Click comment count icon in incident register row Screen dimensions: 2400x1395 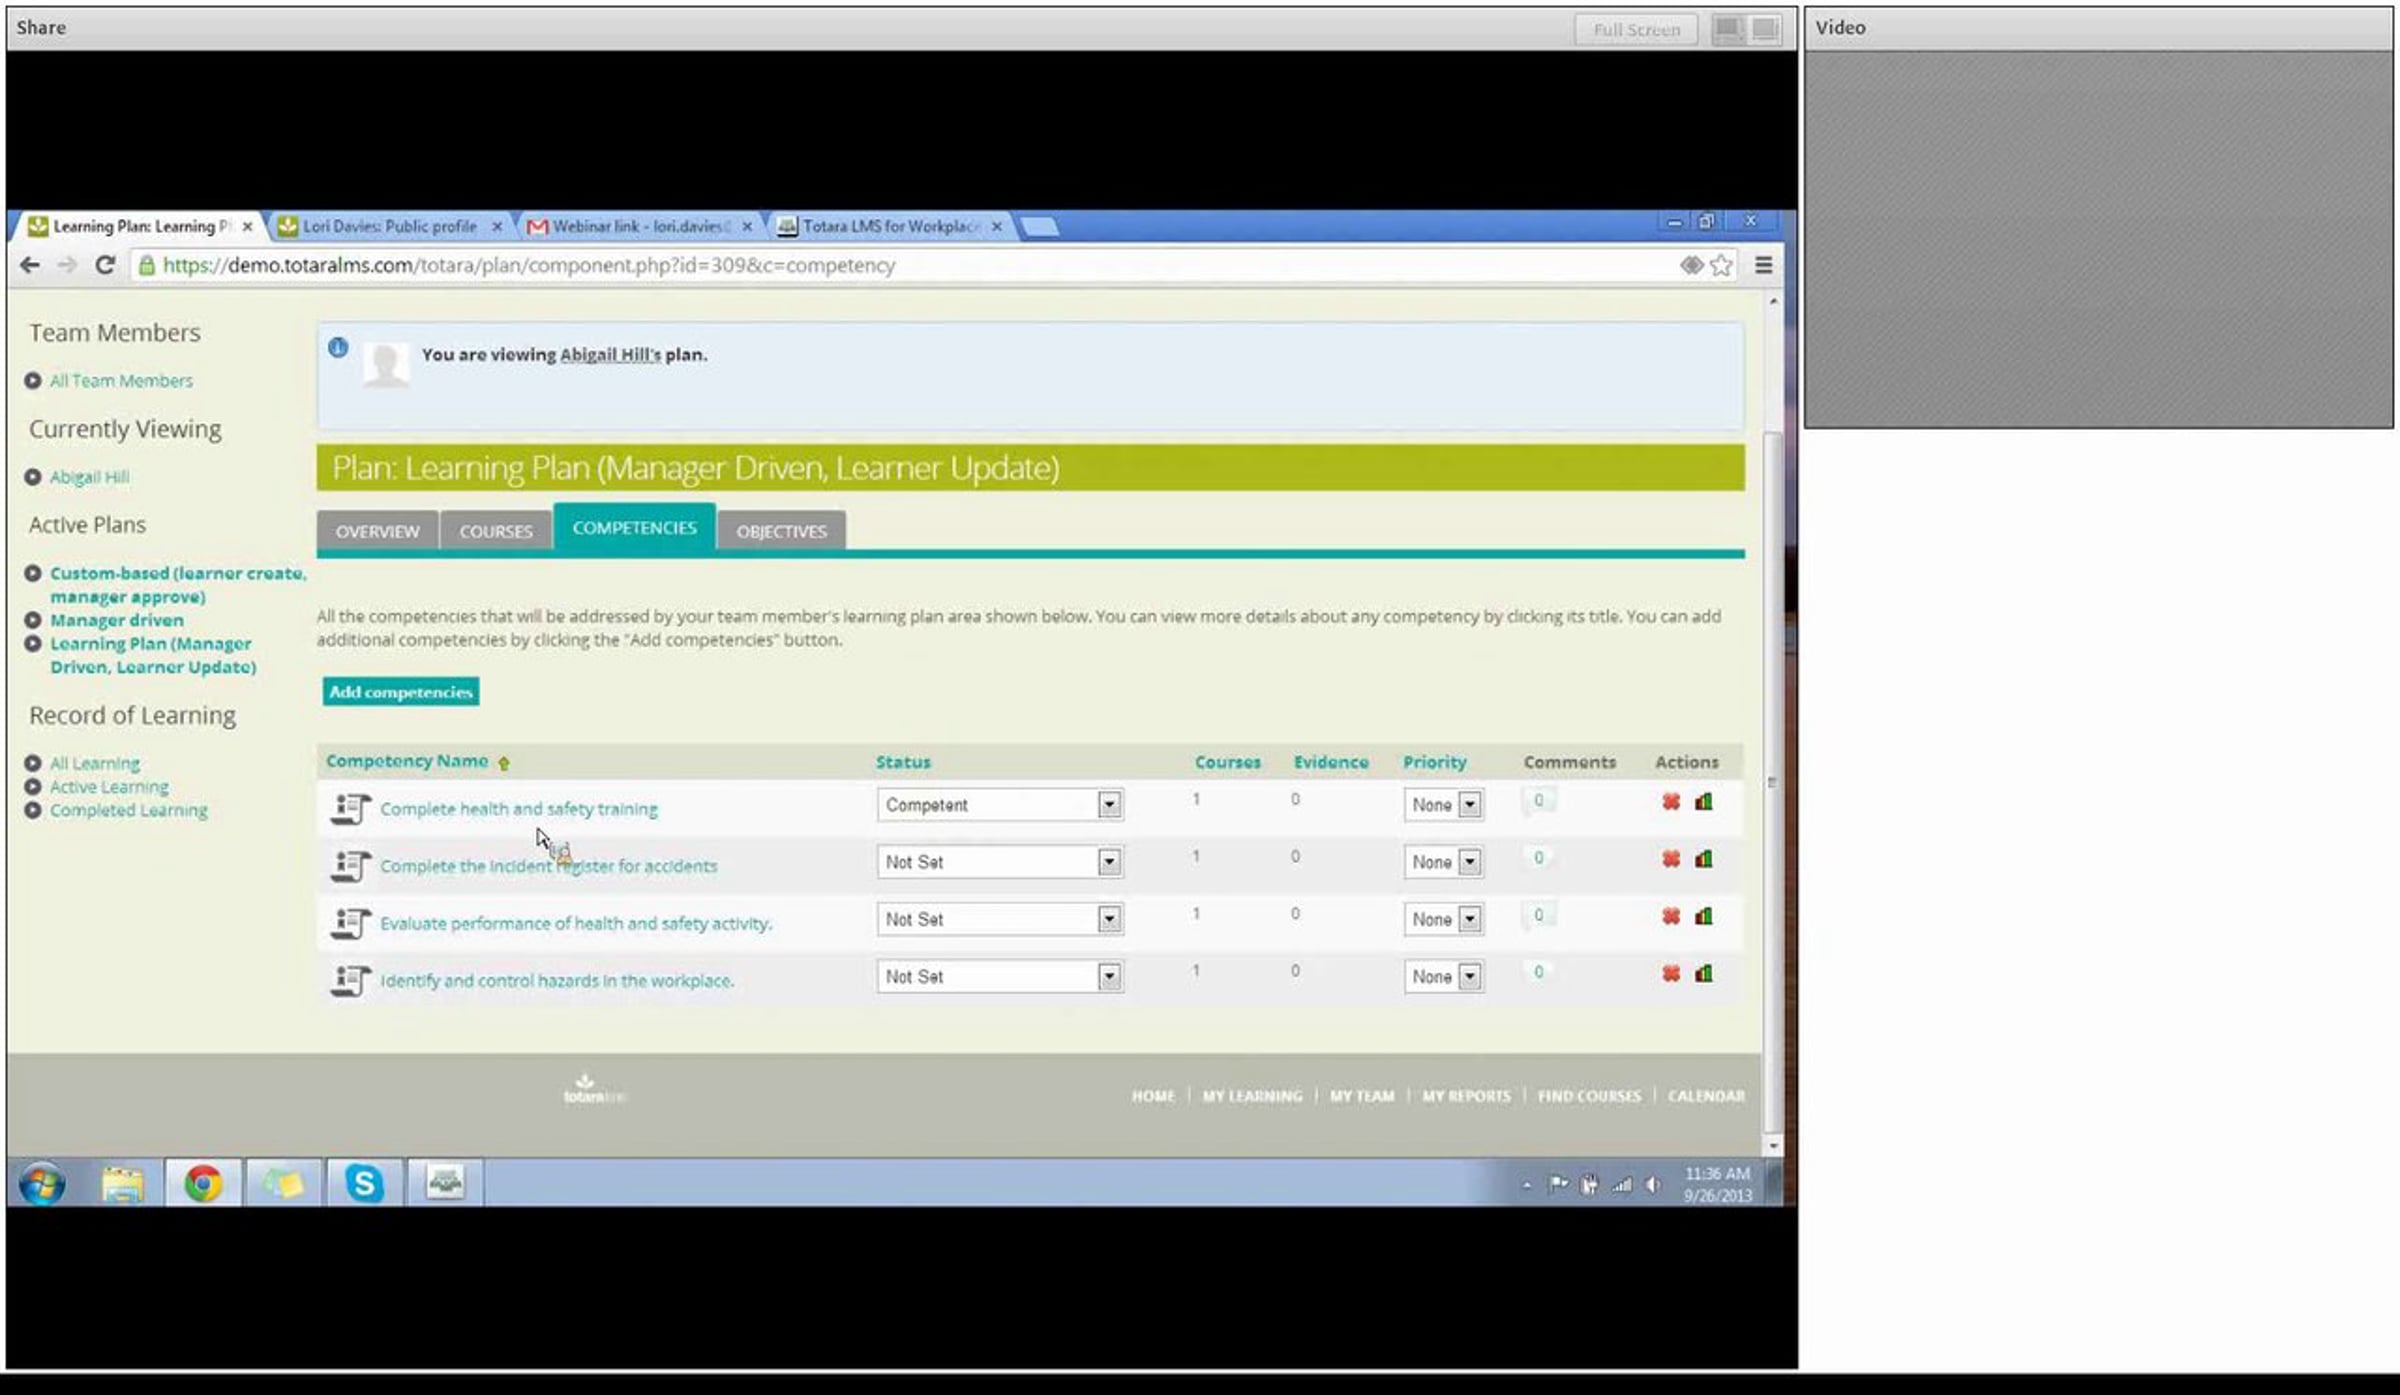(x=1538, y=858)
